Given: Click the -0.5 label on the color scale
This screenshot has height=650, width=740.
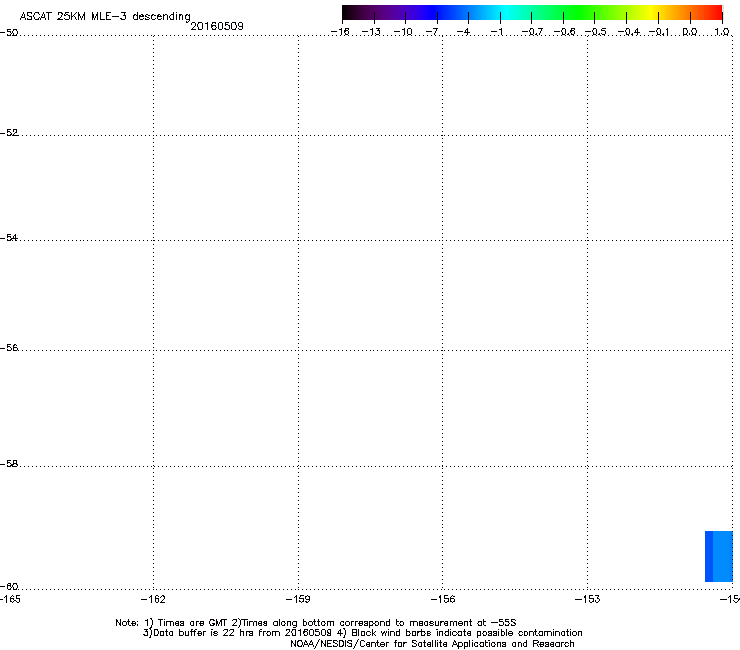Looking at the screenshot, I should click(596, 32).
